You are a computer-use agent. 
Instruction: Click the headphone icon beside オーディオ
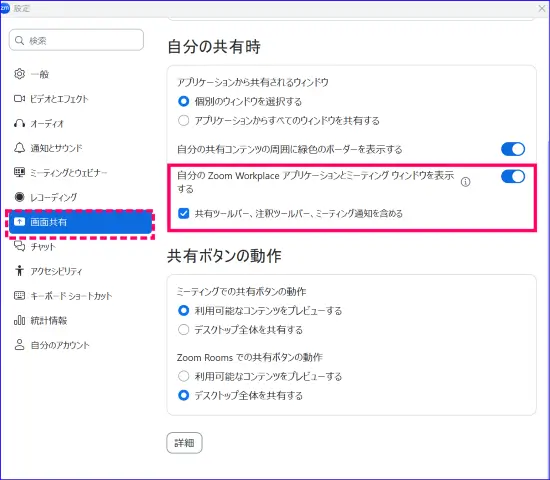pyautogui.click(x=19, y=123)
